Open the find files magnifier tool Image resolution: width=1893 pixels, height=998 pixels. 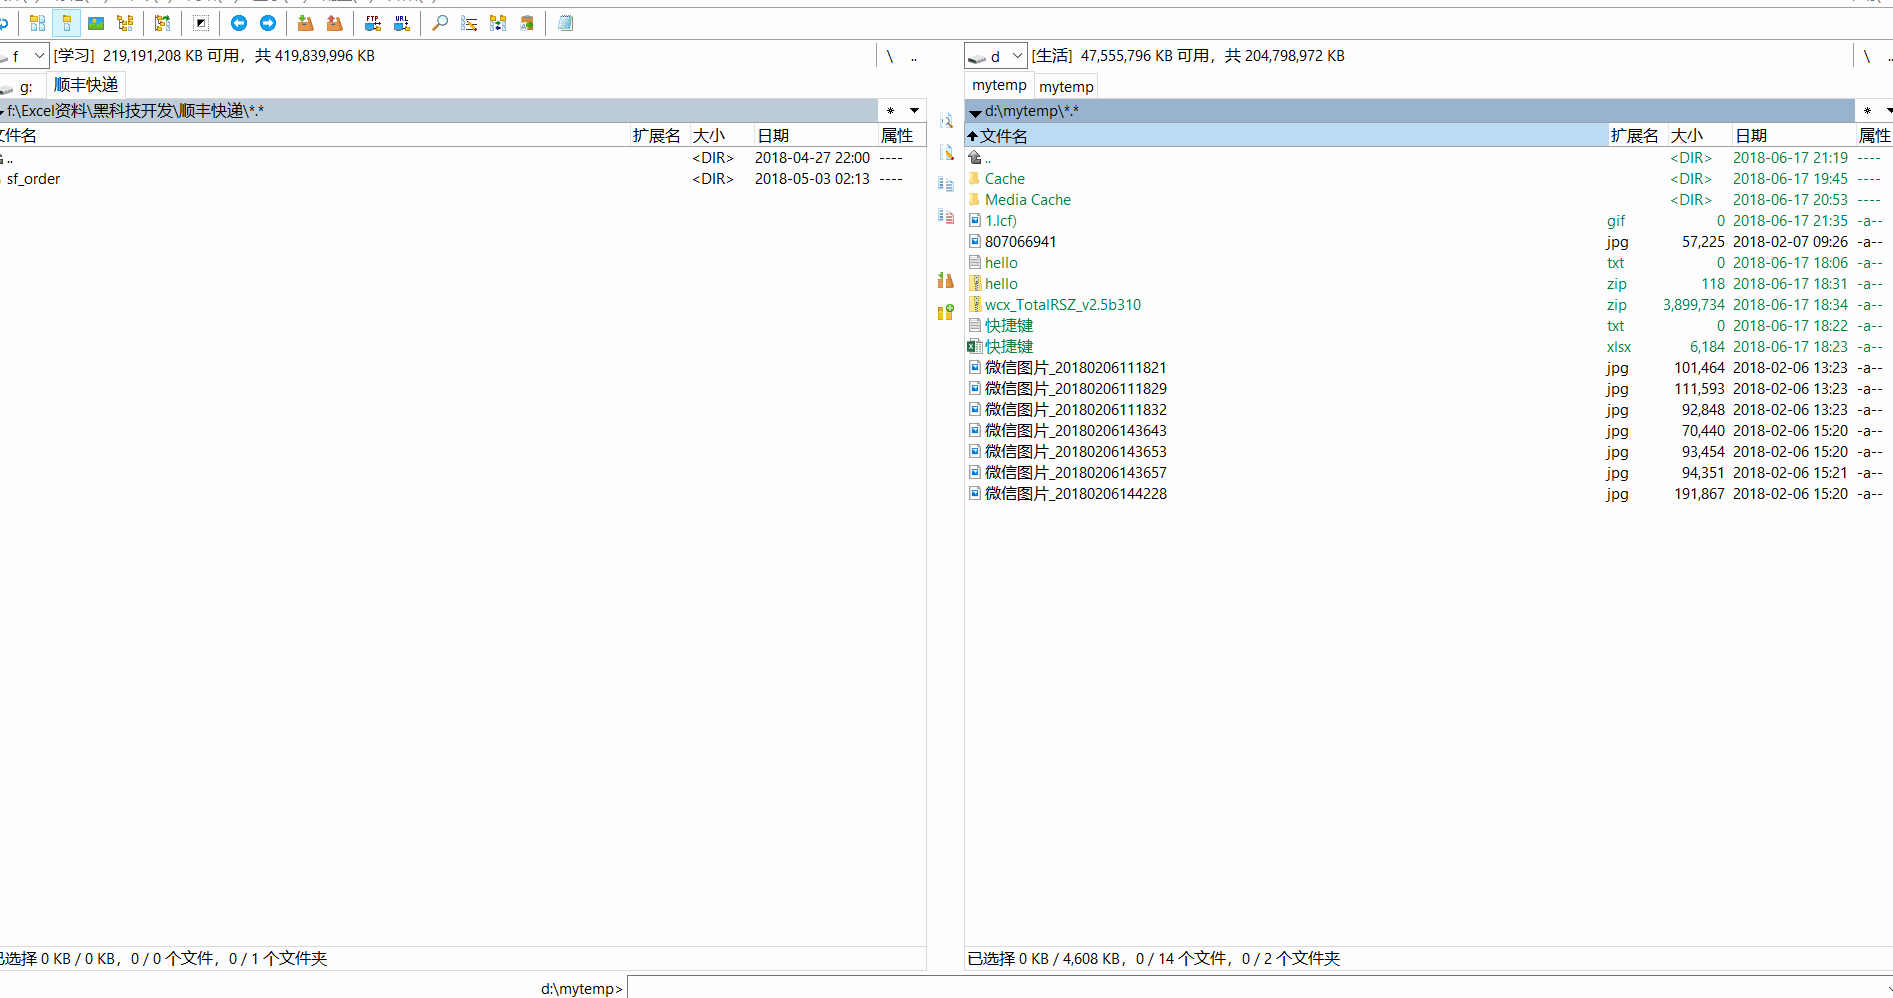(440, 23)
